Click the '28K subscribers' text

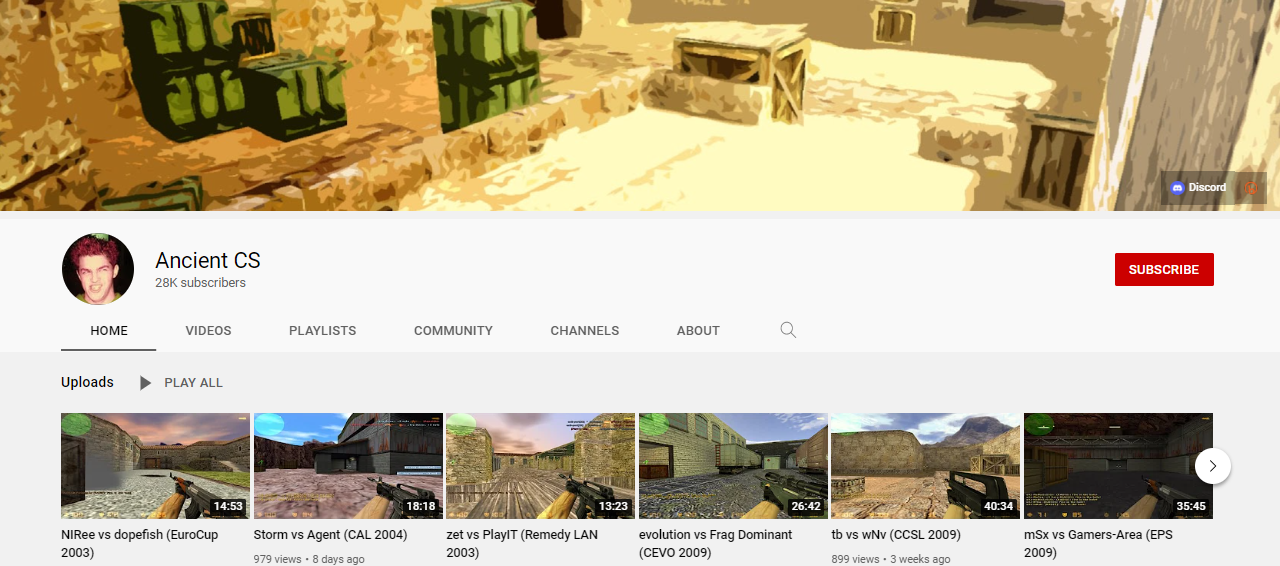click(x=200, y=283)
